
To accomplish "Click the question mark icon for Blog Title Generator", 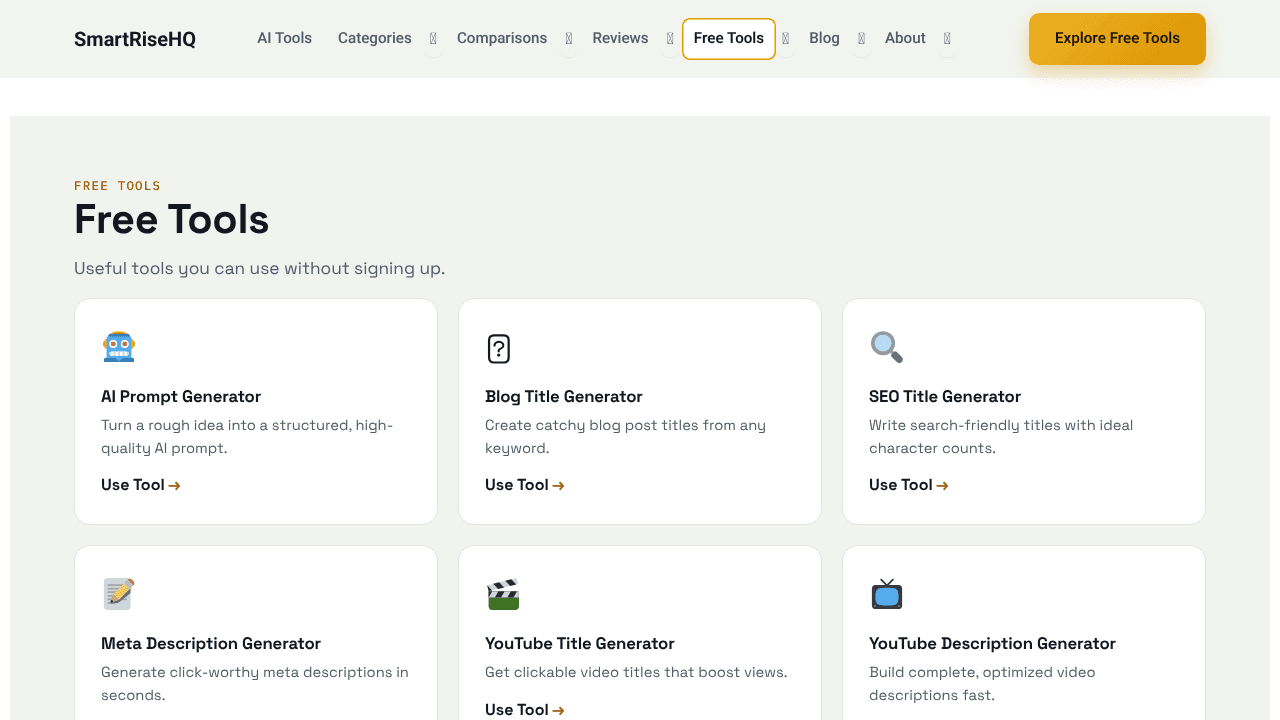I will point(499,348).
